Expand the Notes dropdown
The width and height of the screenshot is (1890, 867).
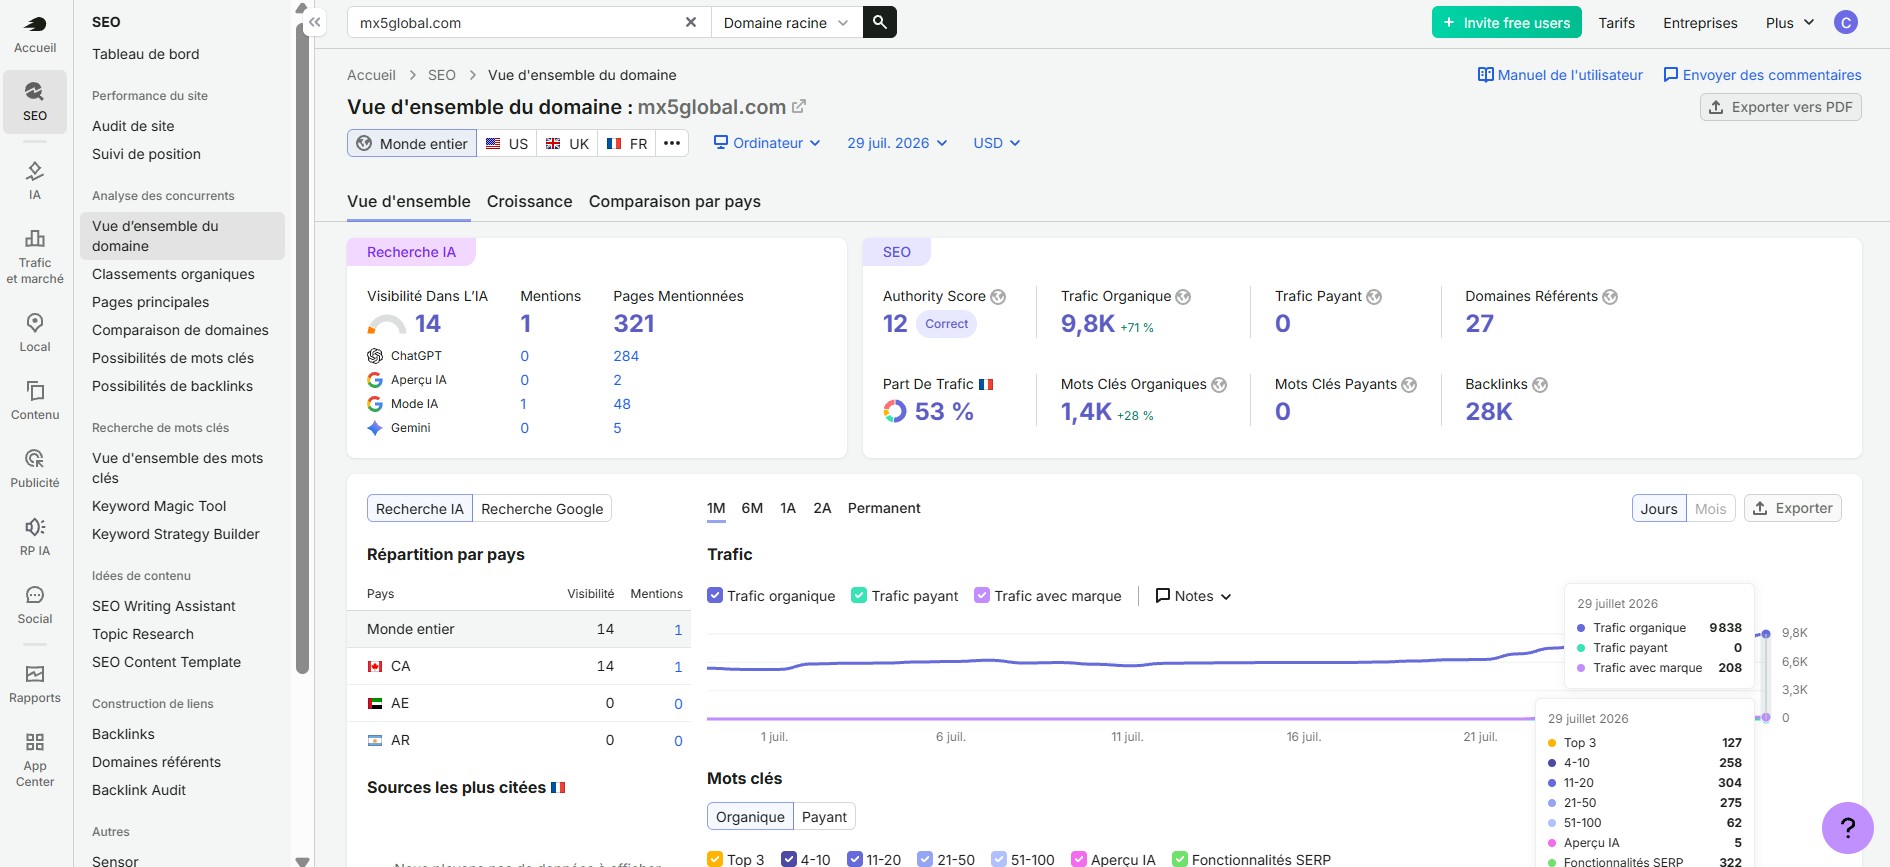[1193, 595]
